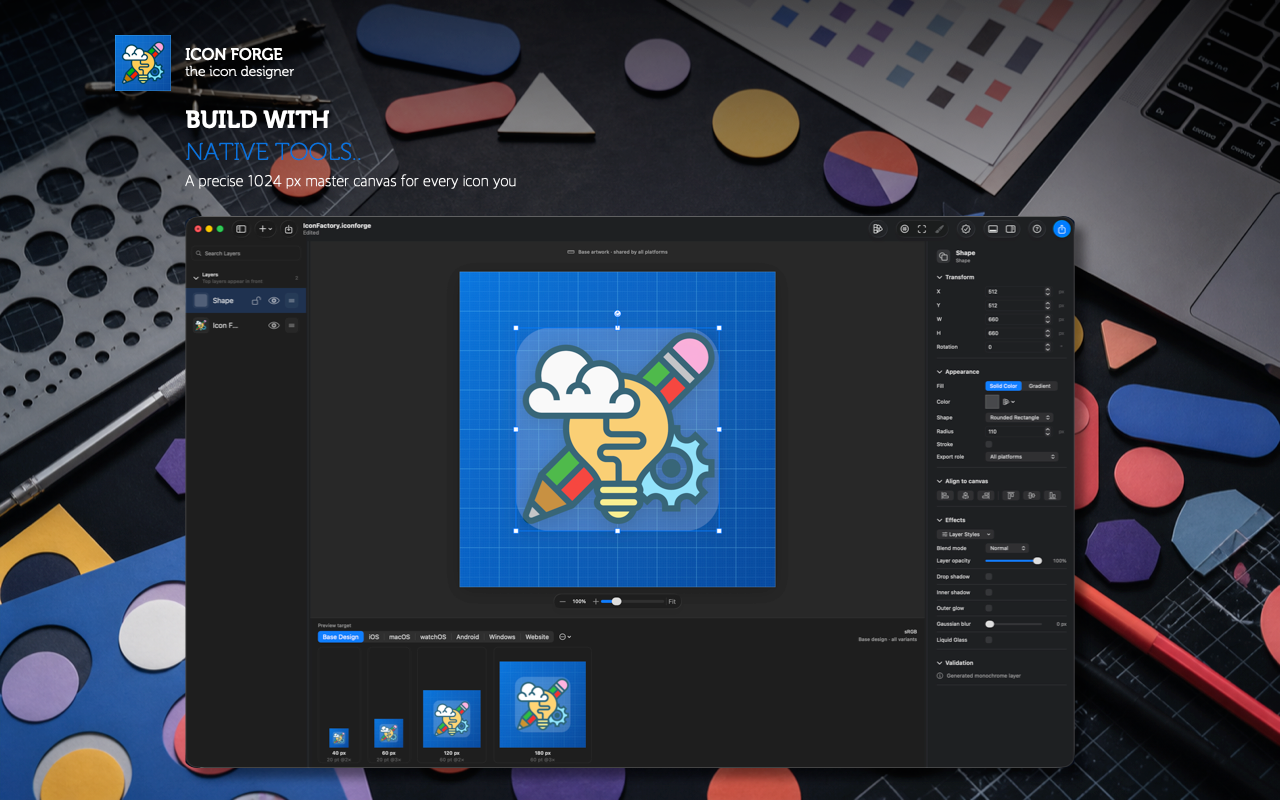Image resolution: width=1280 pixels, height=800 pixels.
Task: Switch to the macOS preview tab
Action: (x=400, y=637)
